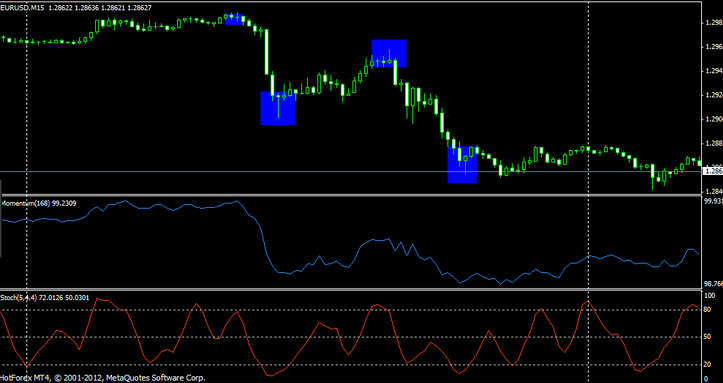The image size is (723, 383).
Task: Click the Momentum(168) 99.2309 indicator label
Action: (x=39, y=203)
